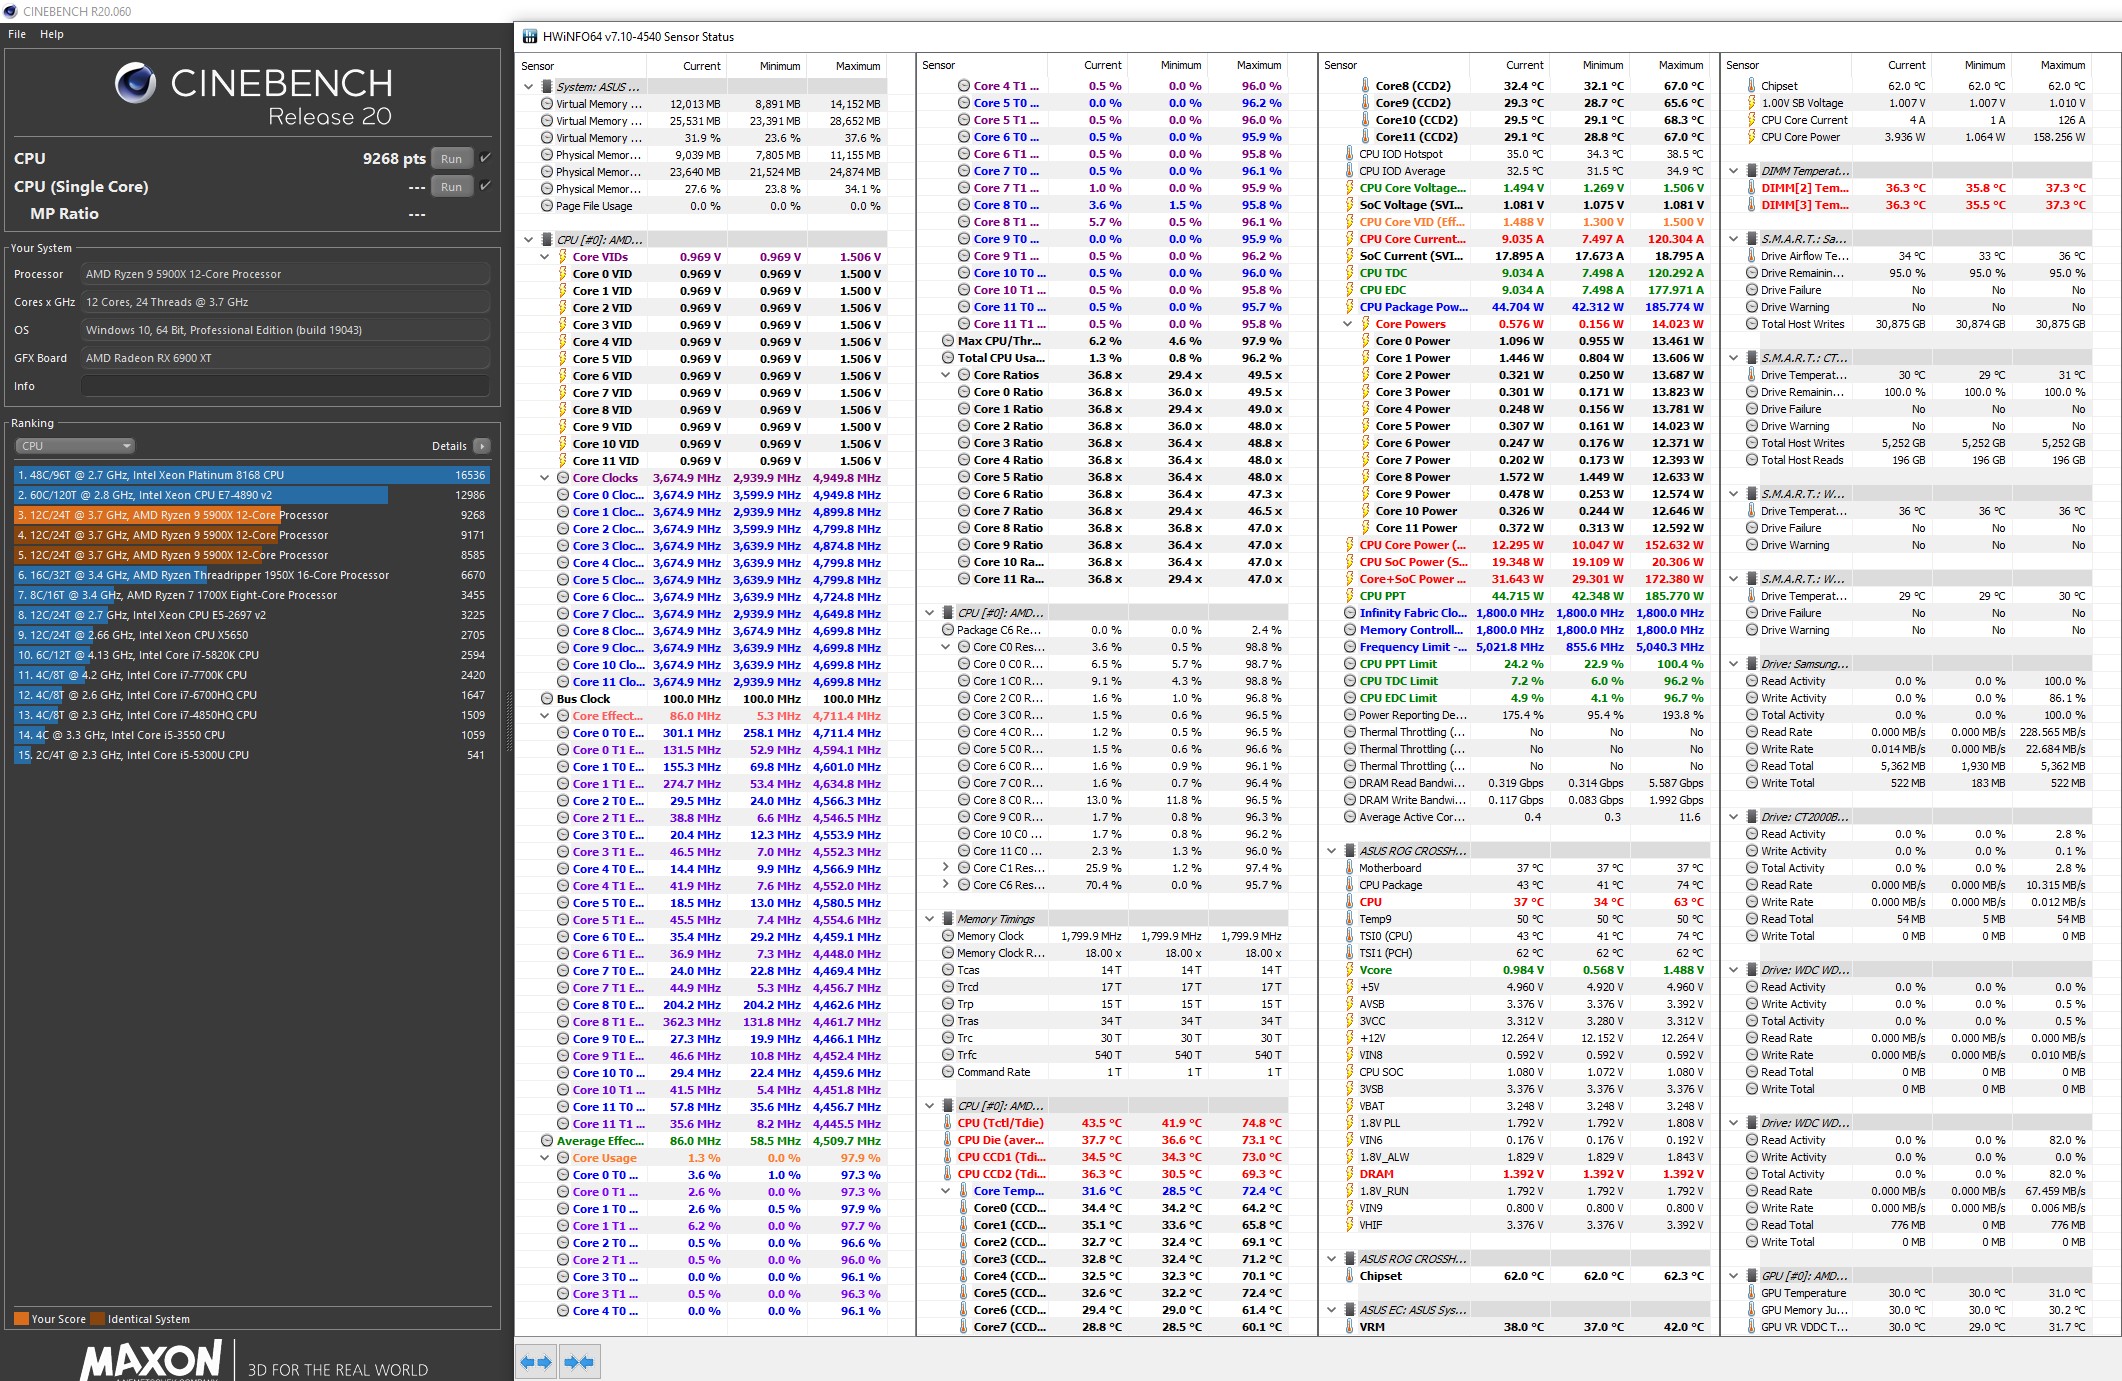Click the shrink sensor columns arrows button
The image size is (2122, 1381).
point(579,1362)
